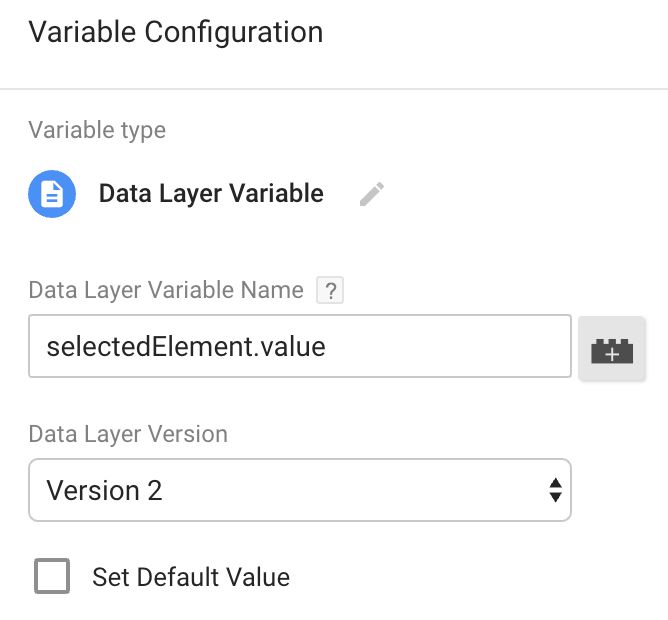
Task: Click the empty middle of the Version 2 selector
Action: click(x=354, y=490)
